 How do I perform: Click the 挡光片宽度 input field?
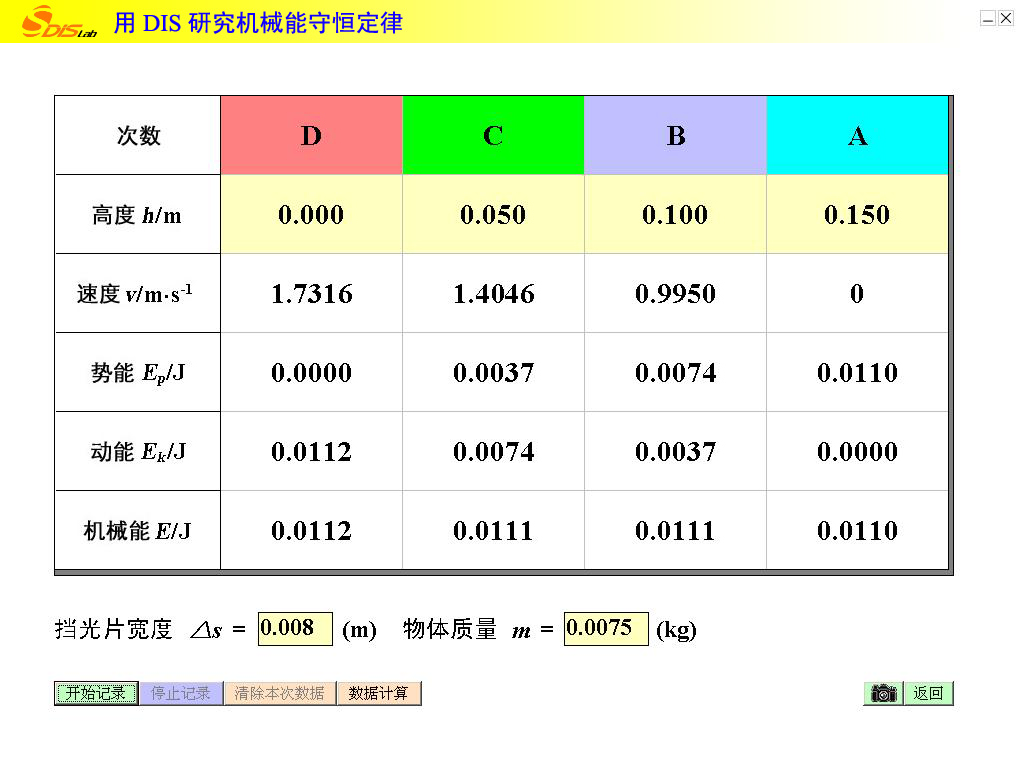(295, 629)
